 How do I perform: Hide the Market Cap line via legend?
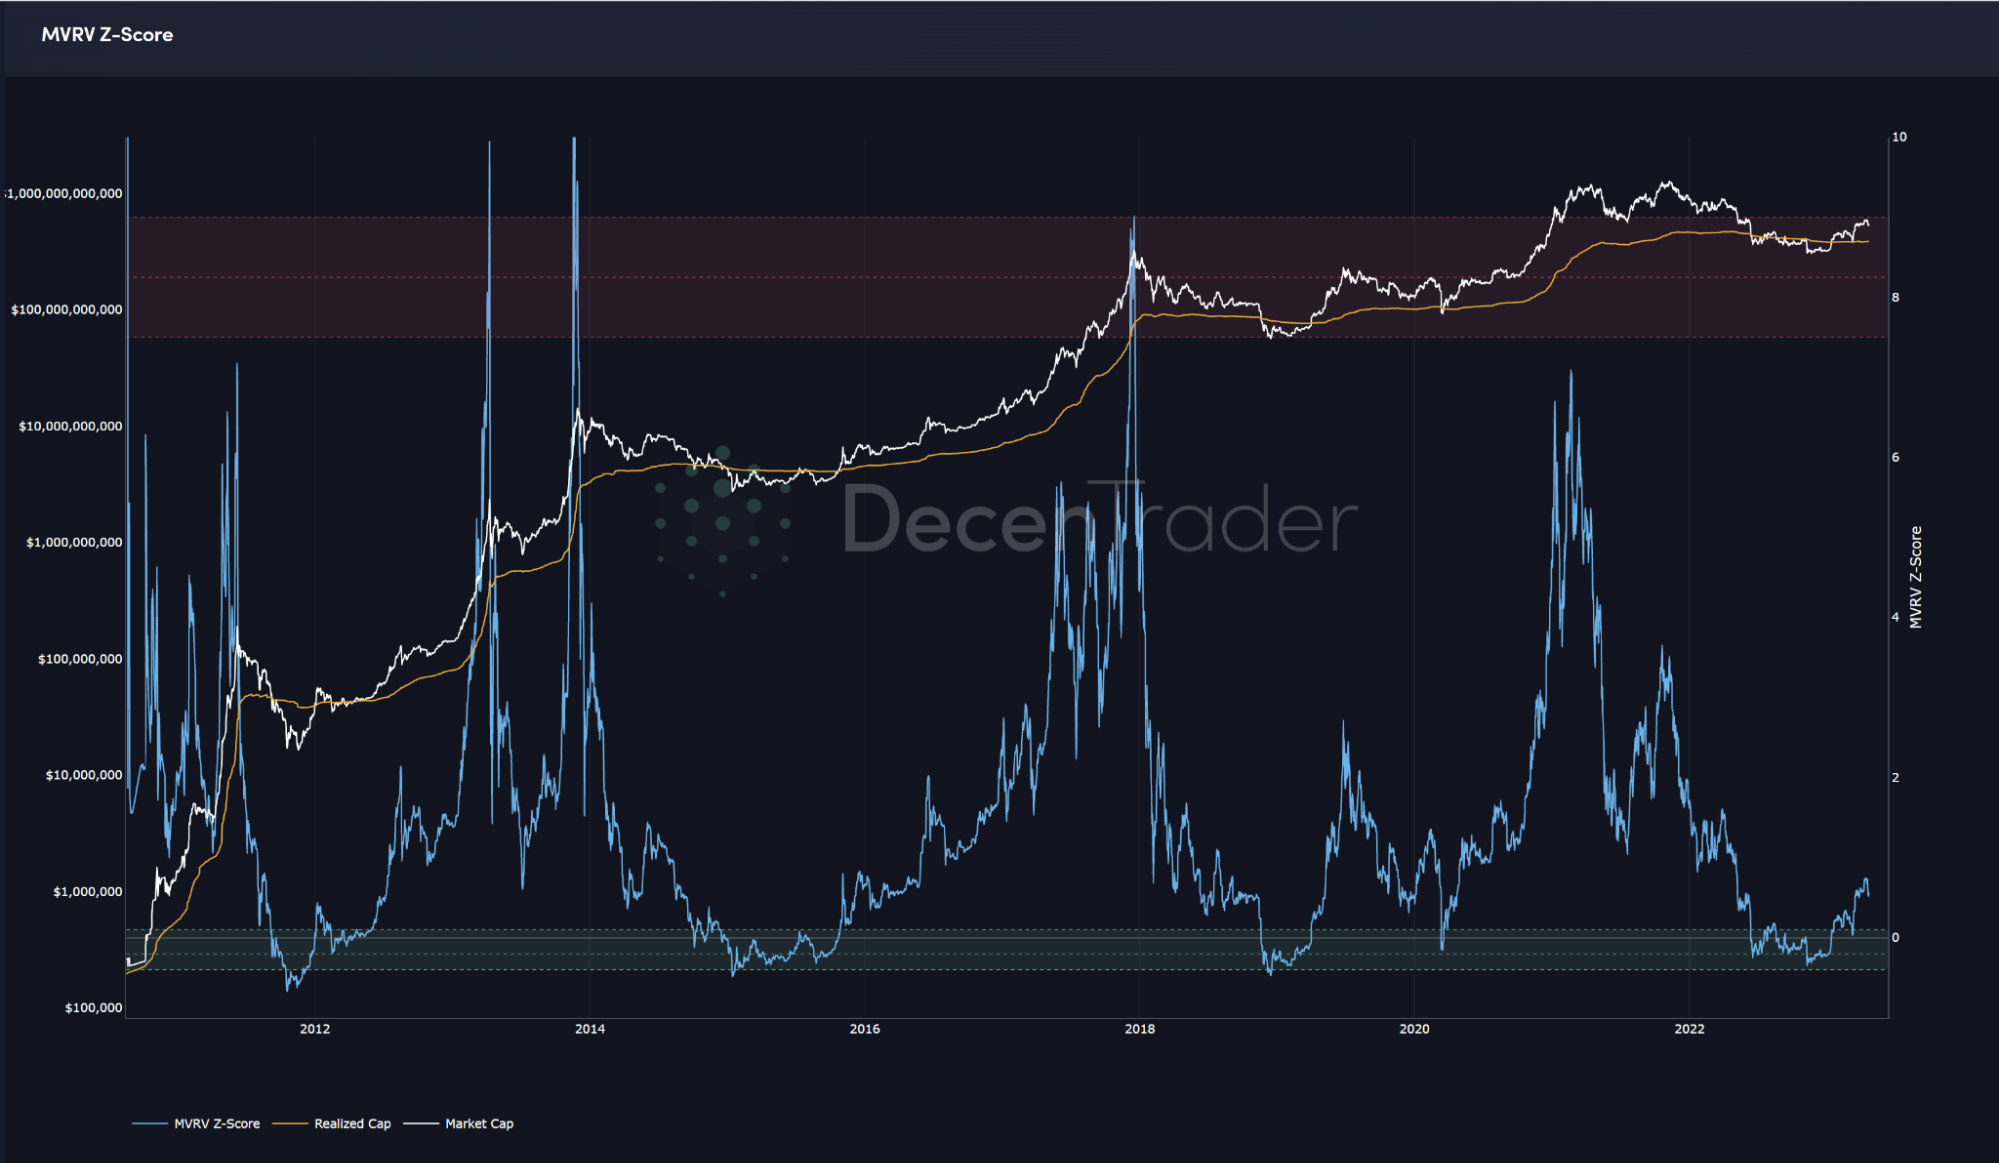(x=480, y=1124)
